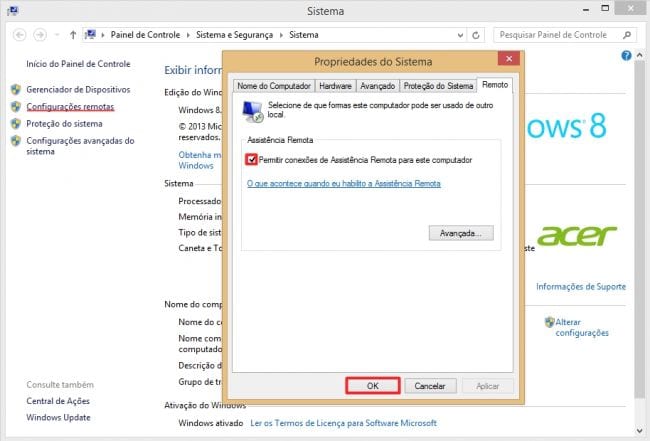This screenshot has height=441, width=650.
Task: Click Alterar configurações link
Action: coord(582,327)
